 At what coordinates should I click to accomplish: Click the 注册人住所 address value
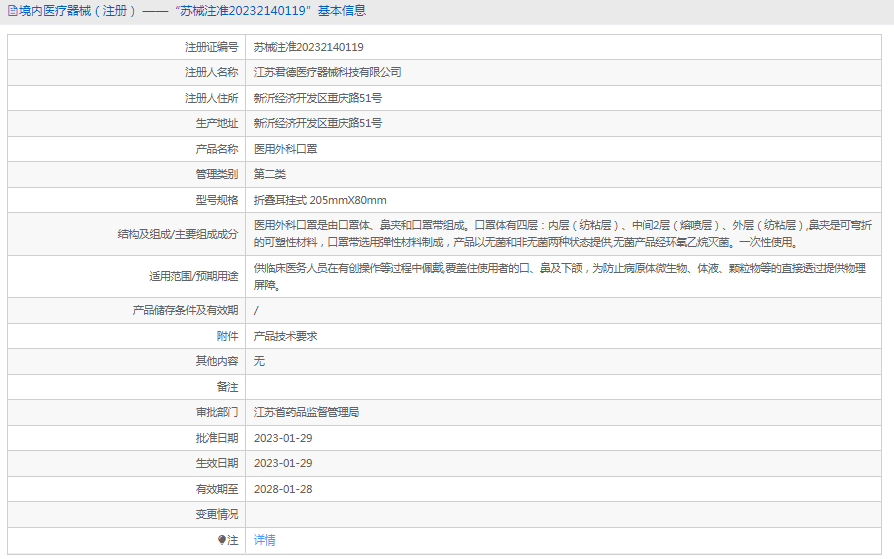coord(318,98)
